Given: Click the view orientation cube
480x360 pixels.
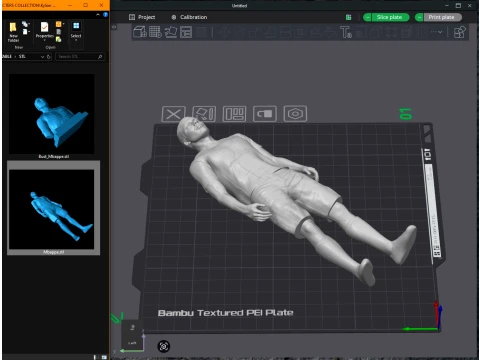Looking at the screenshot, I should [132, 334].
